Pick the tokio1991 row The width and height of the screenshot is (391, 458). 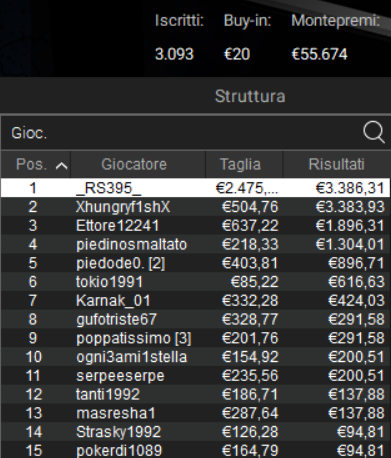click(x=195, y=282)
